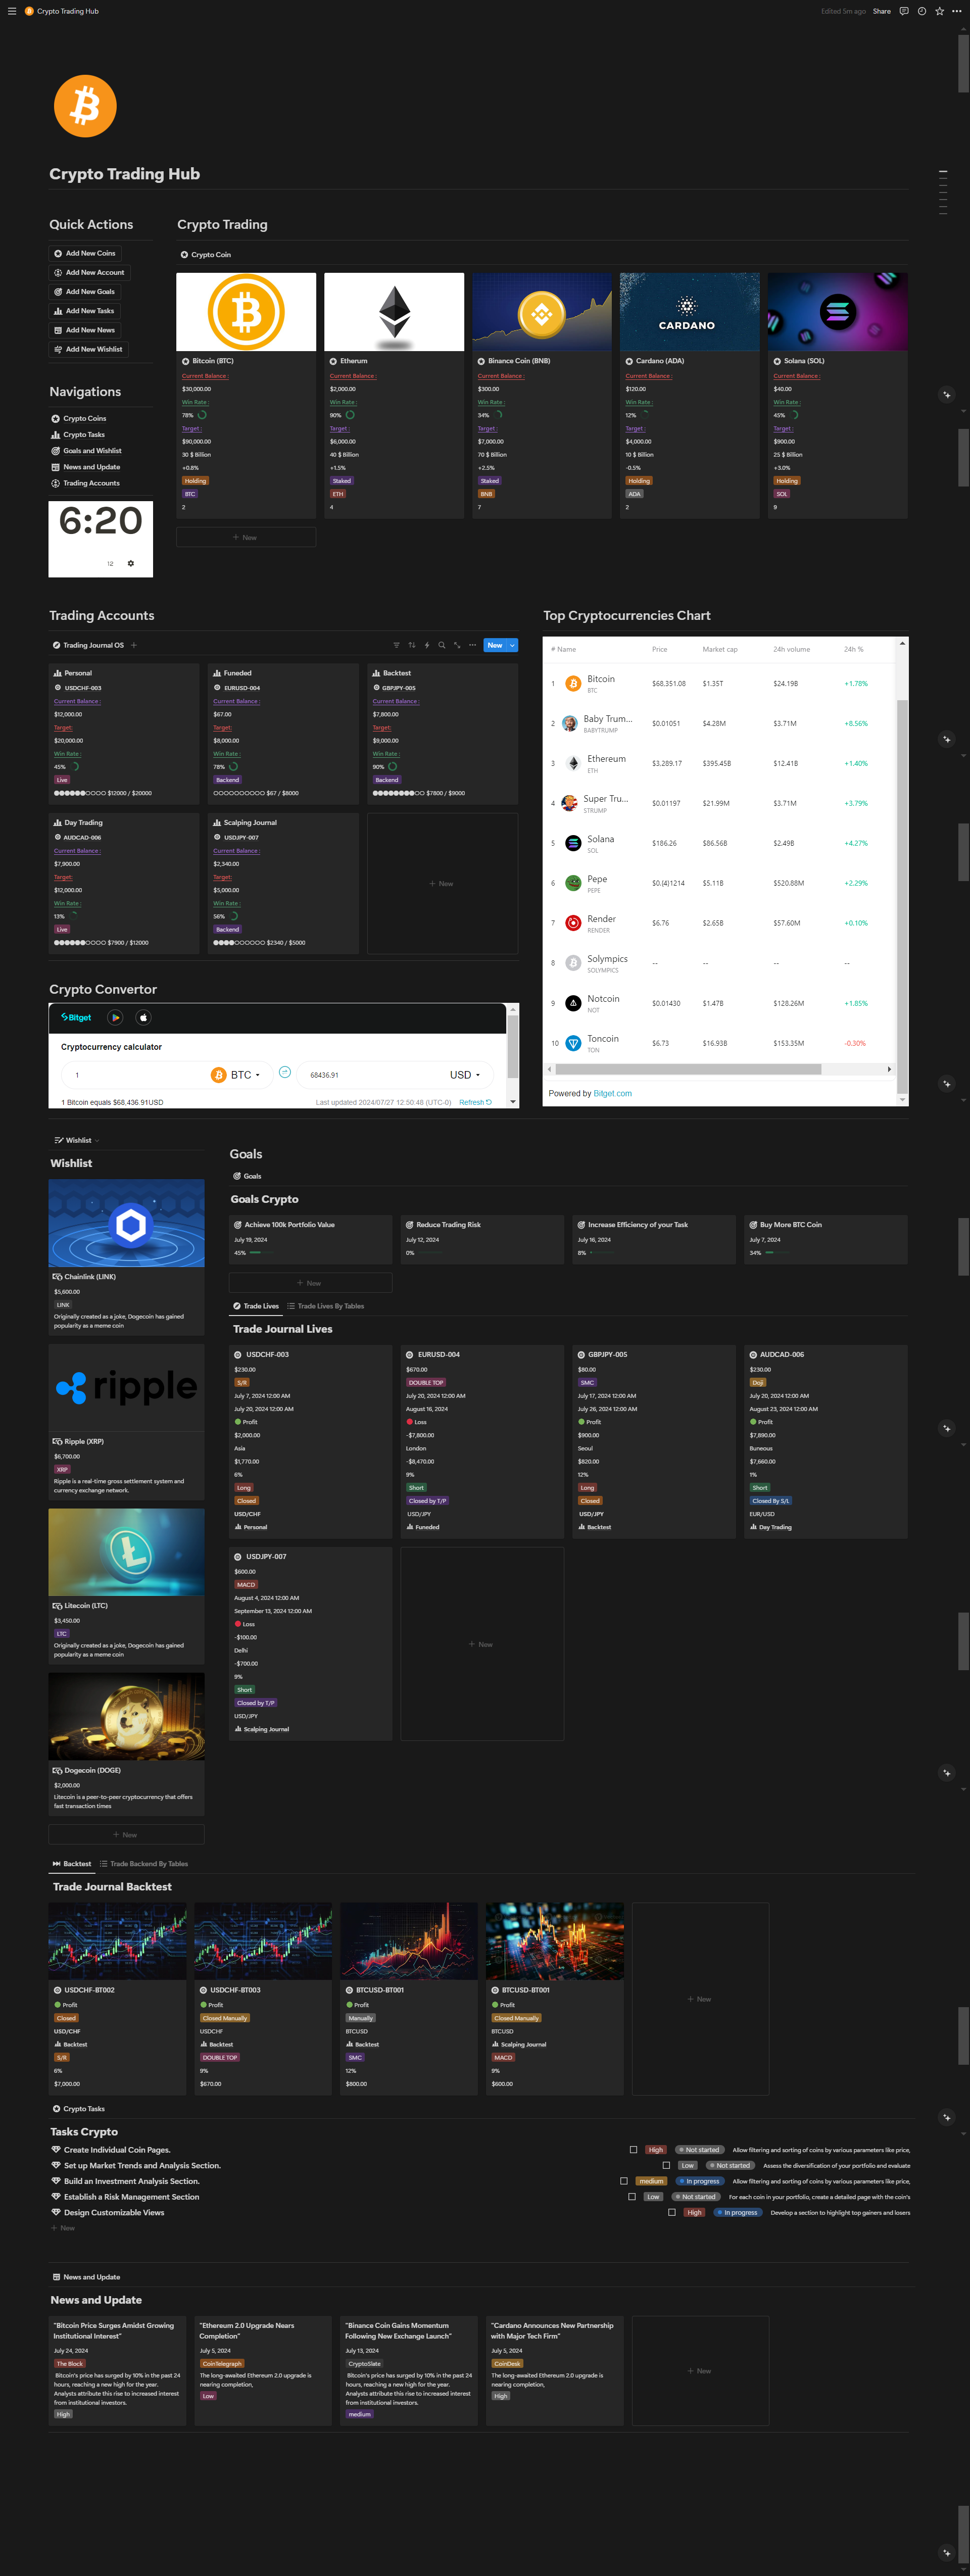Viewport: 970px width, 2576px height.
Task: Open BTCUSD-BT001 backtest card with Manually tag
Action: 409,1999
